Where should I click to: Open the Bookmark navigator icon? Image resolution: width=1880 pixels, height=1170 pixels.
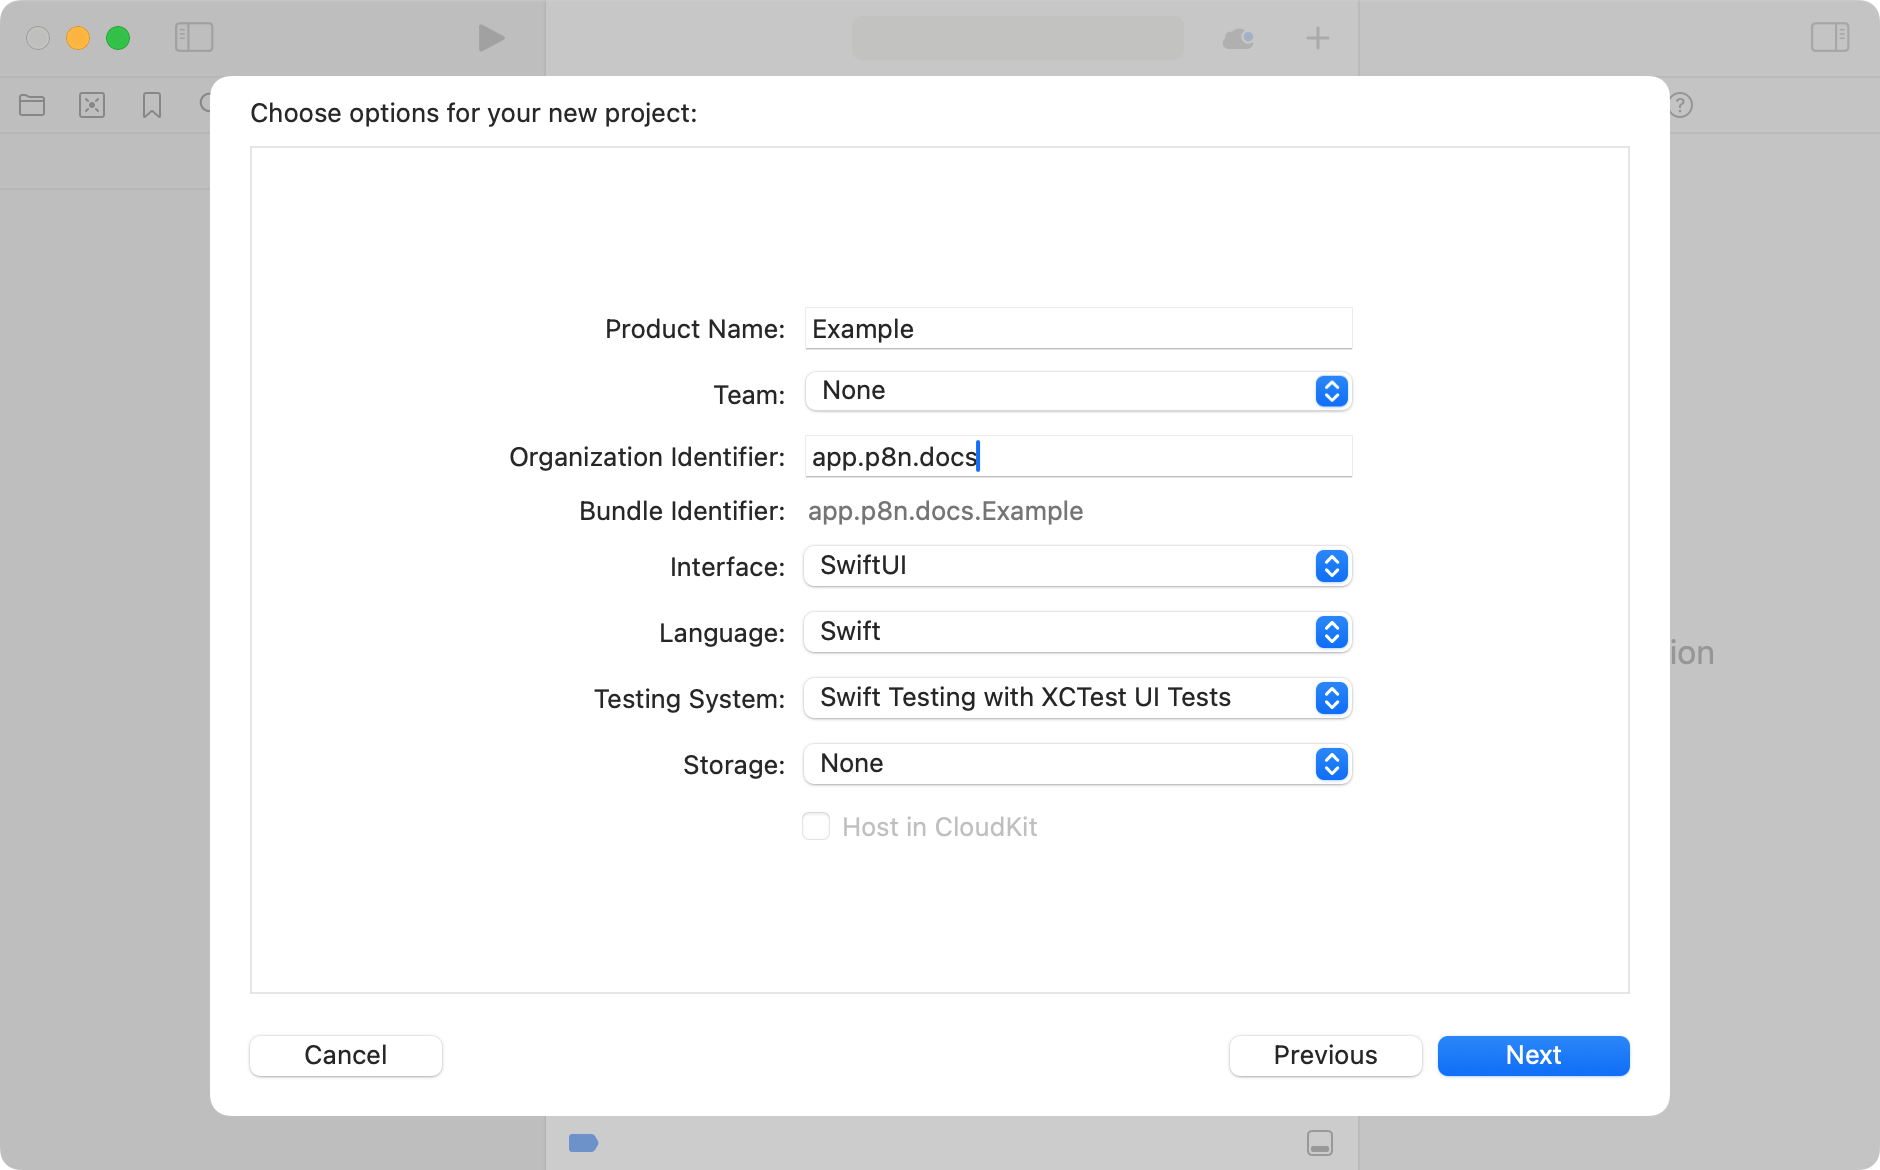152,105
